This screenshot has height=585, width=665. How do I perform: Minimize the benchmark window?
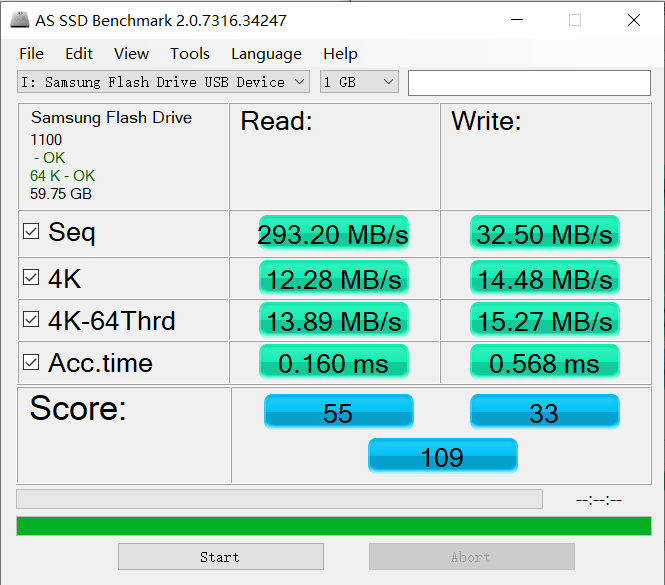pos(517,20)
